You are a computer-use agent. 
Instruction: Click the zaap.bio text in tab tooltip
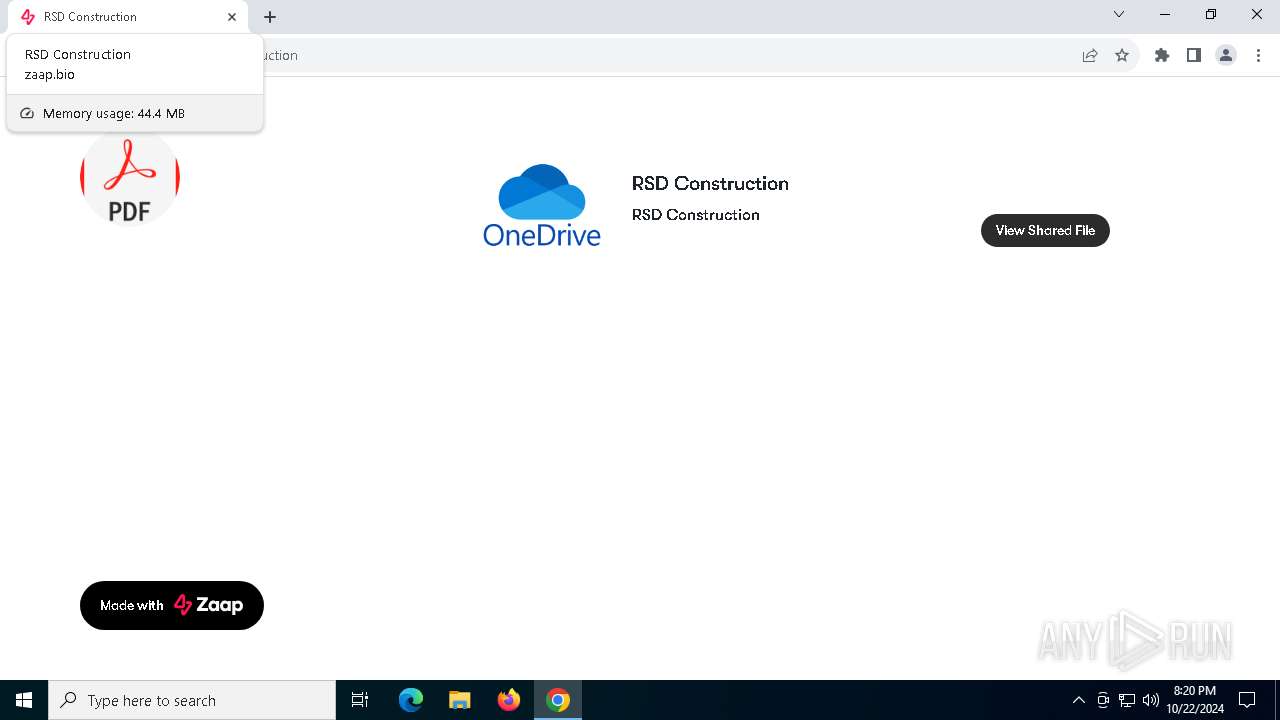[x=50, y=74]
